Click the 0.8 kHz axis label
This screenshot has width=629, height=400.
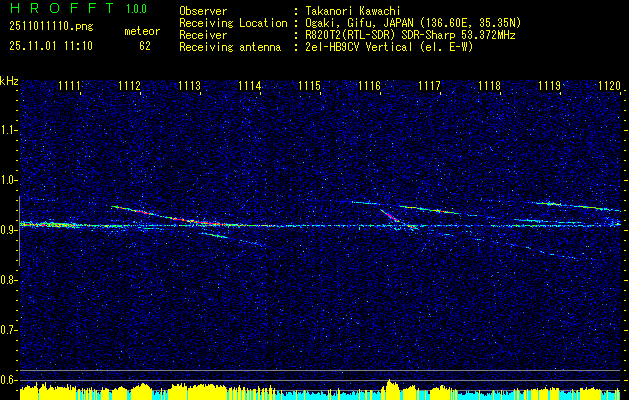coord(8,280)
